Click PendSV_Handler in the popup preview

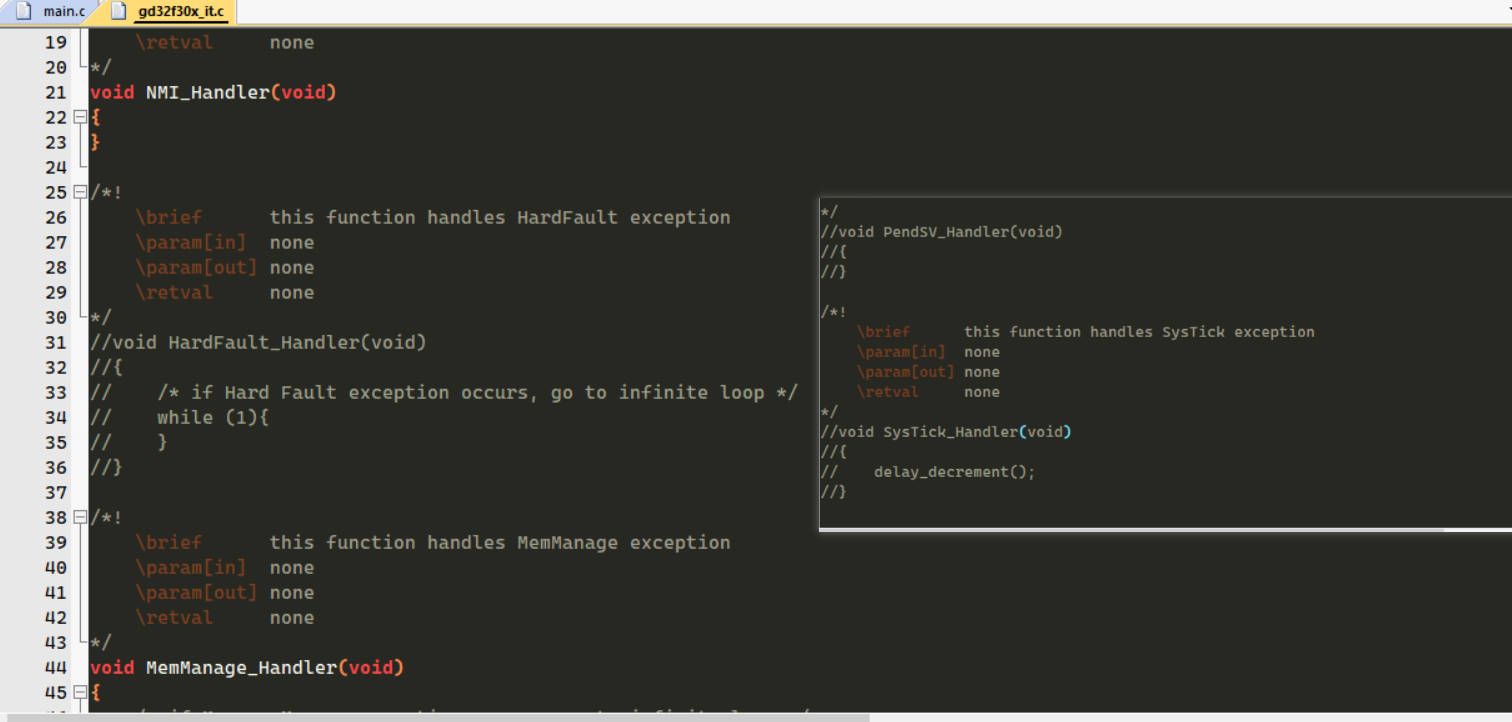coord(944,232)
